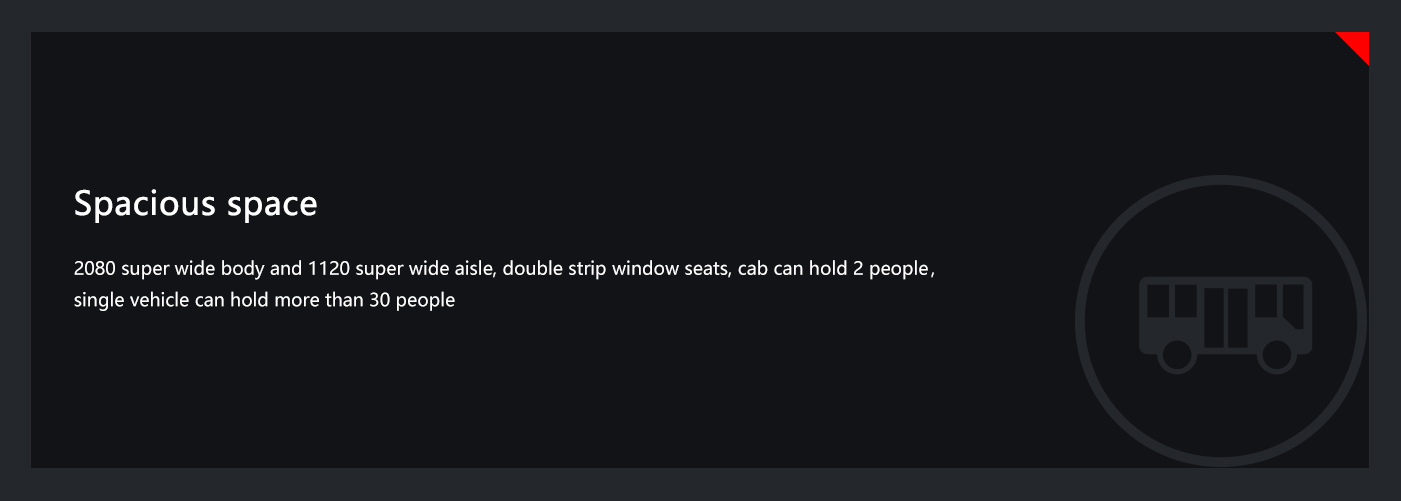This screenshot has height=501, width=1401.
Task: Click the gray outer border below the card
Action: 700,484
